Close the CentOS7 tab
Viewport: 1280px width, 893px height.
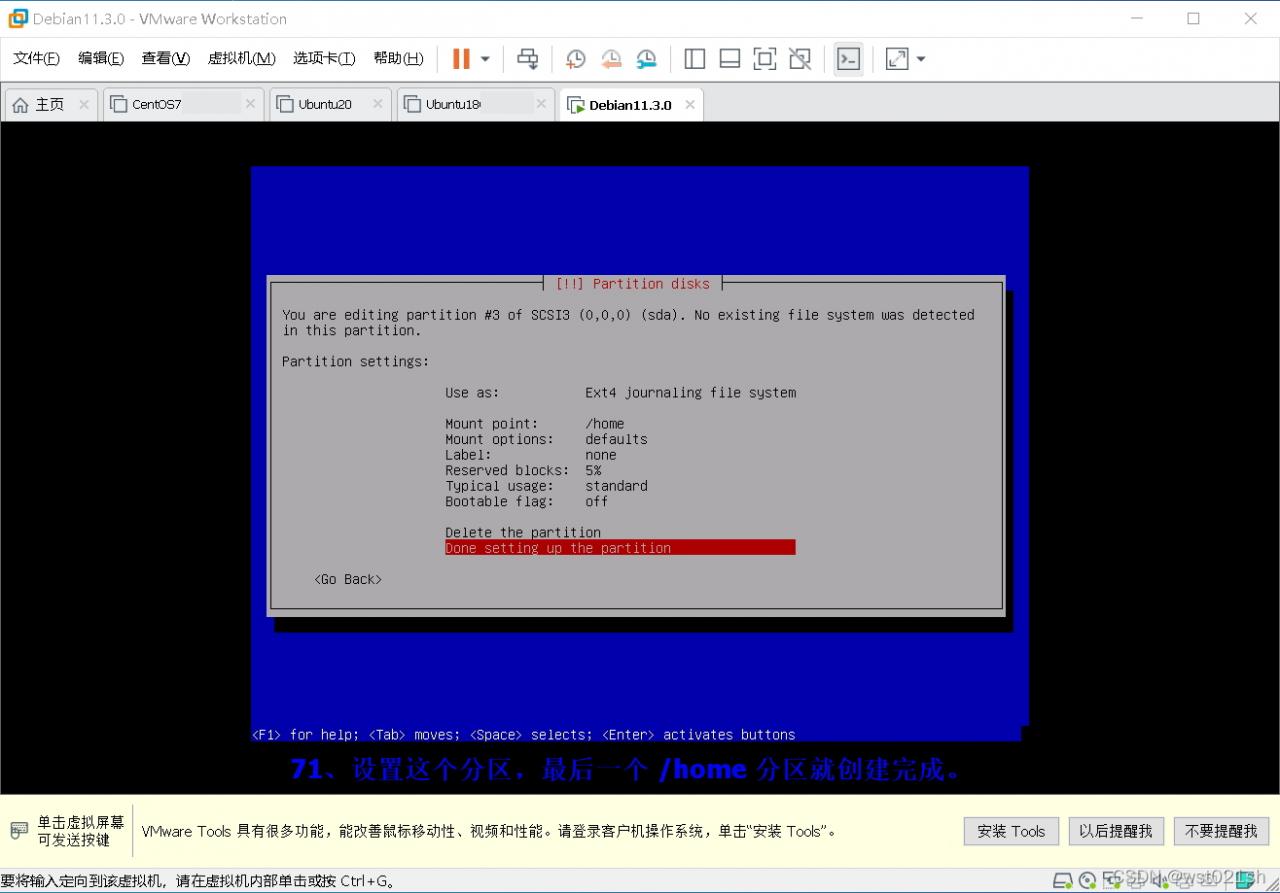(x=251, y=104)
